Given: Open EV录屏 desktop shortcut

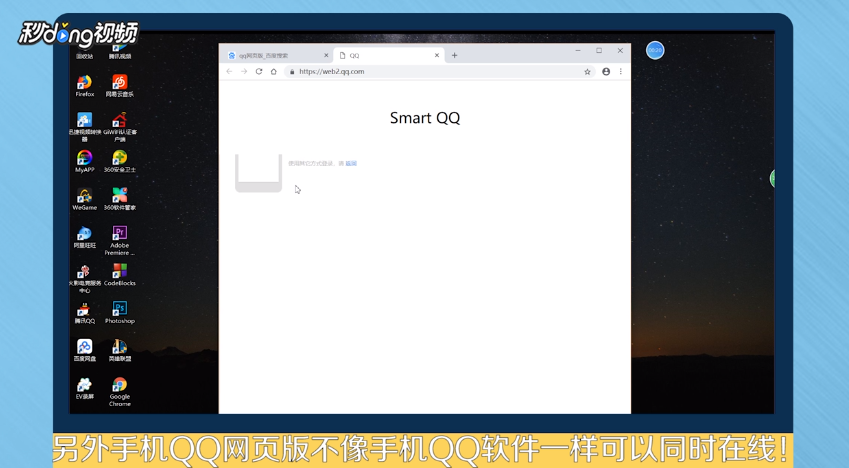Looking at the screenshot, I should (x=84, y=388).
